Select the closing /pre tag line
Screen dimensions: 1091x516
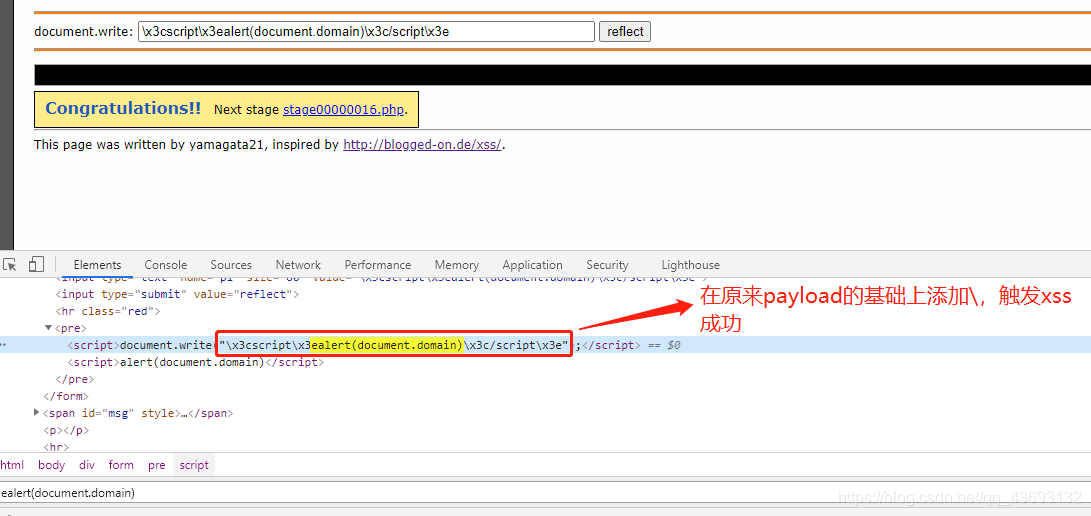tap(74, 379)
